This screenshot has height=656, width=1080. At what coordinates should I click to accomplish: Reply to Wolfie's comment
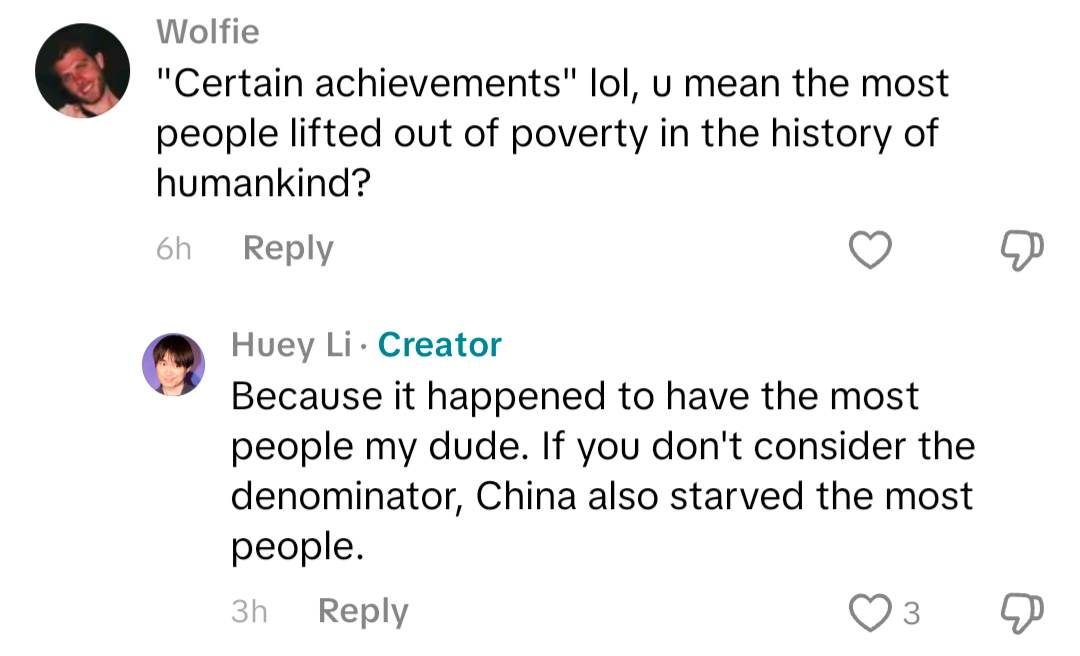pos(288,248)
